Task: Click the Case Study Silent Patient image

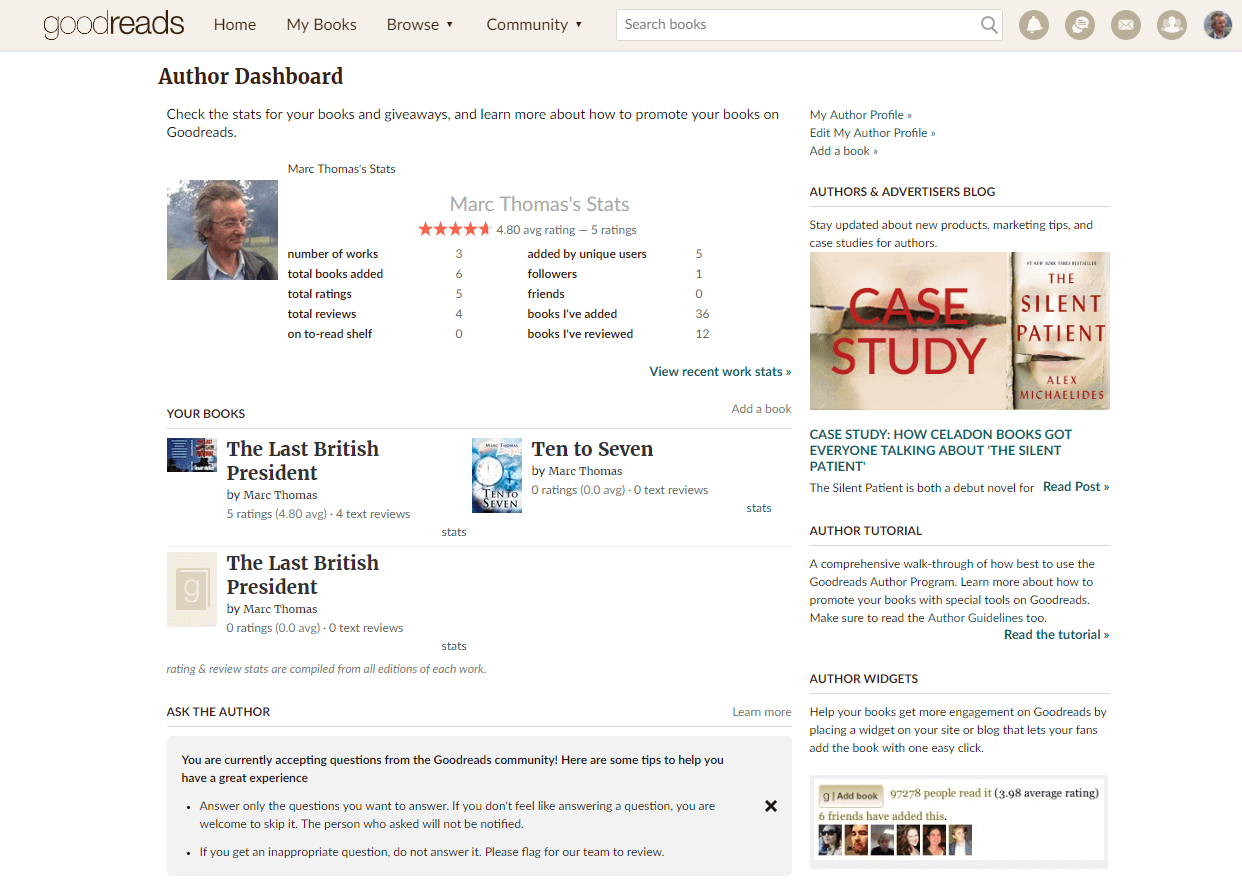Action: coord(960,331)
